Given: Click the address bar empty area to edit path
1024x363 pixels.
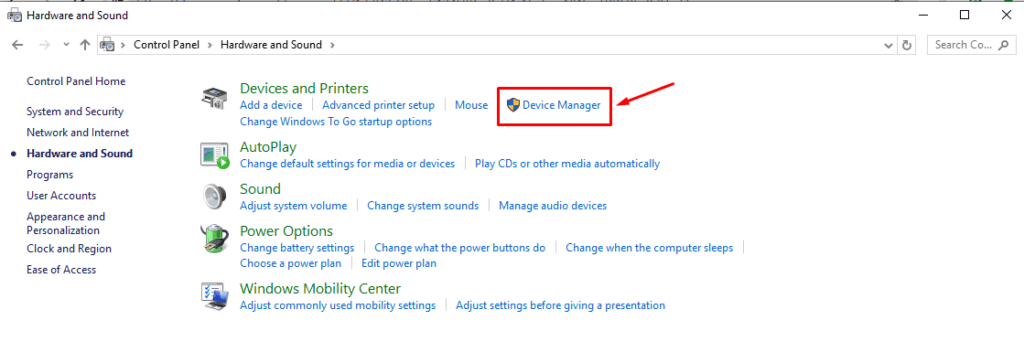Looking at the screenshot, I should pyautogui.click(x=607, y=45).
